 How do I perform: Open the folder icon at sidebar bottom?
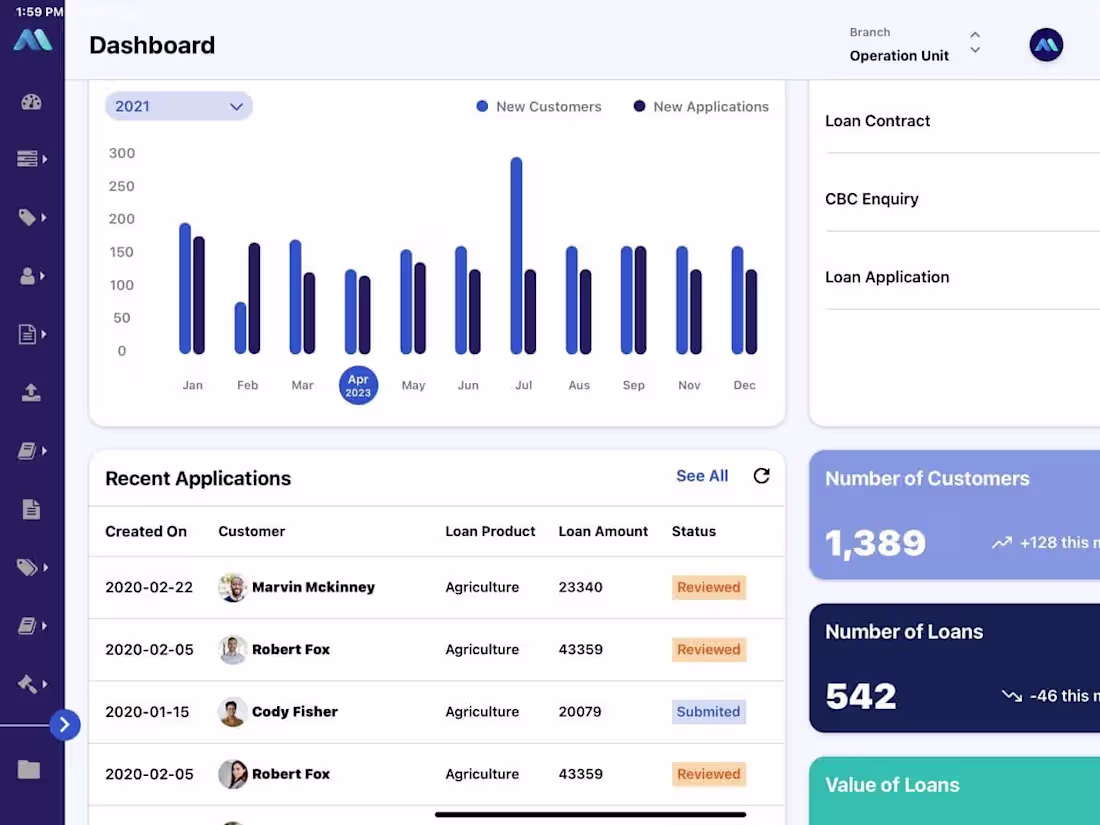pyautogui.click(x=31, y=769)
